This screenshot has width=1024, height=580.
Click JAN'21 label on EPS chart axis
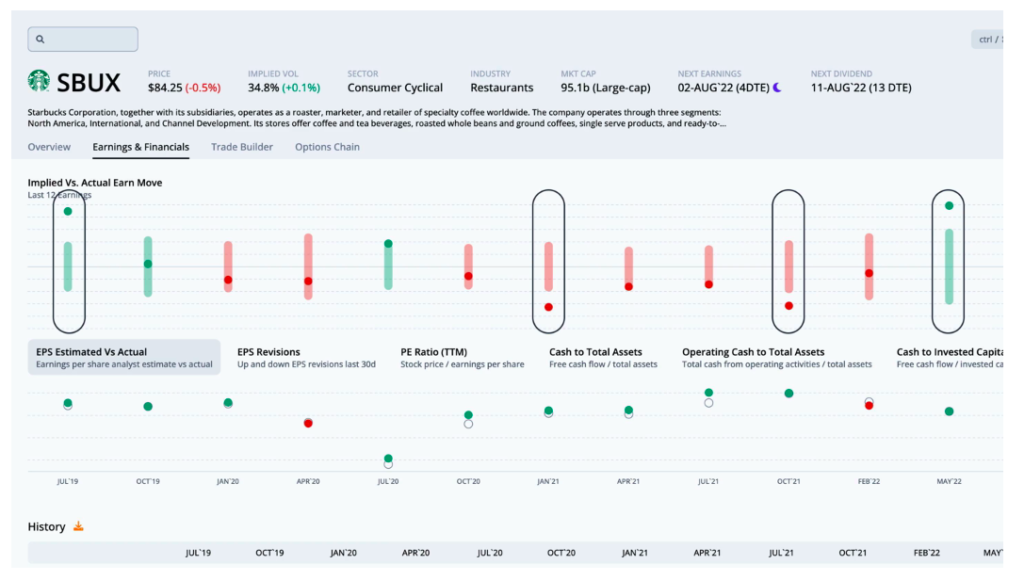[549, 481]
